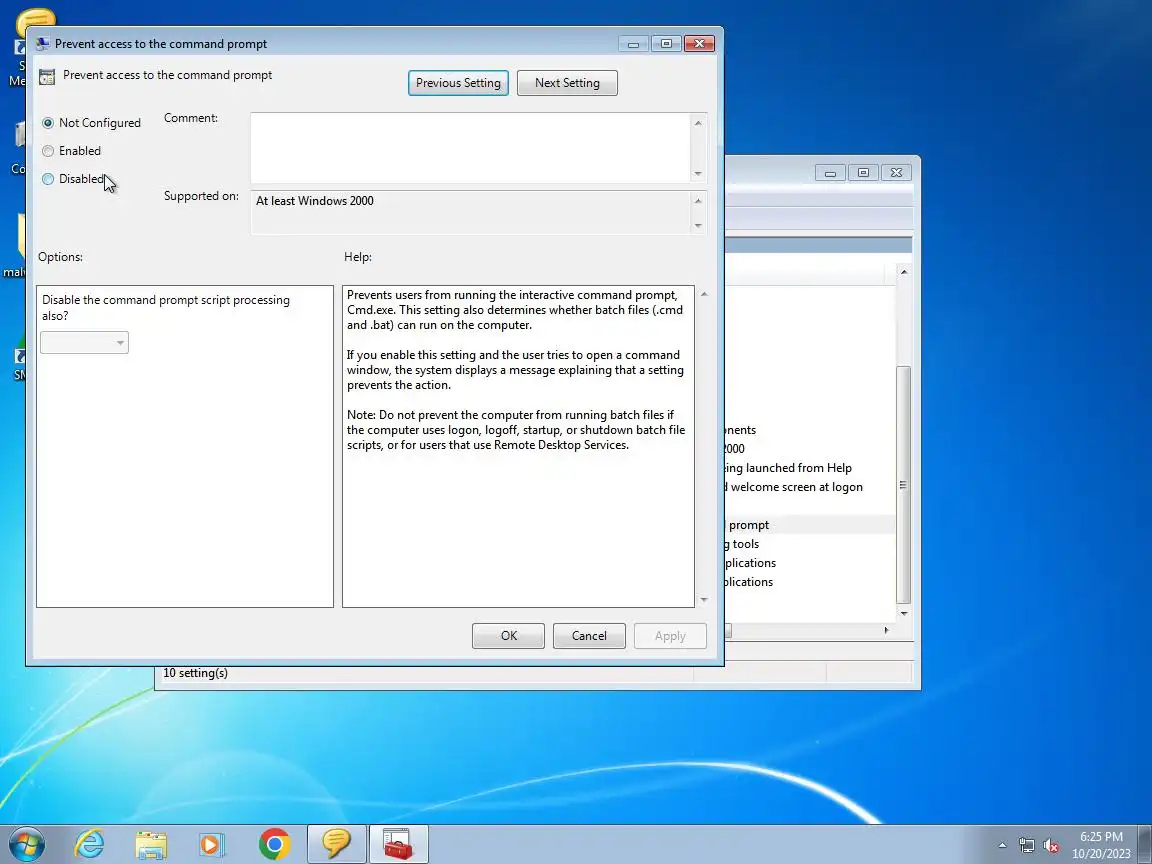Minimize the background policy editor window
Screen dimensions: 1152x864
[x=830, y=173]
